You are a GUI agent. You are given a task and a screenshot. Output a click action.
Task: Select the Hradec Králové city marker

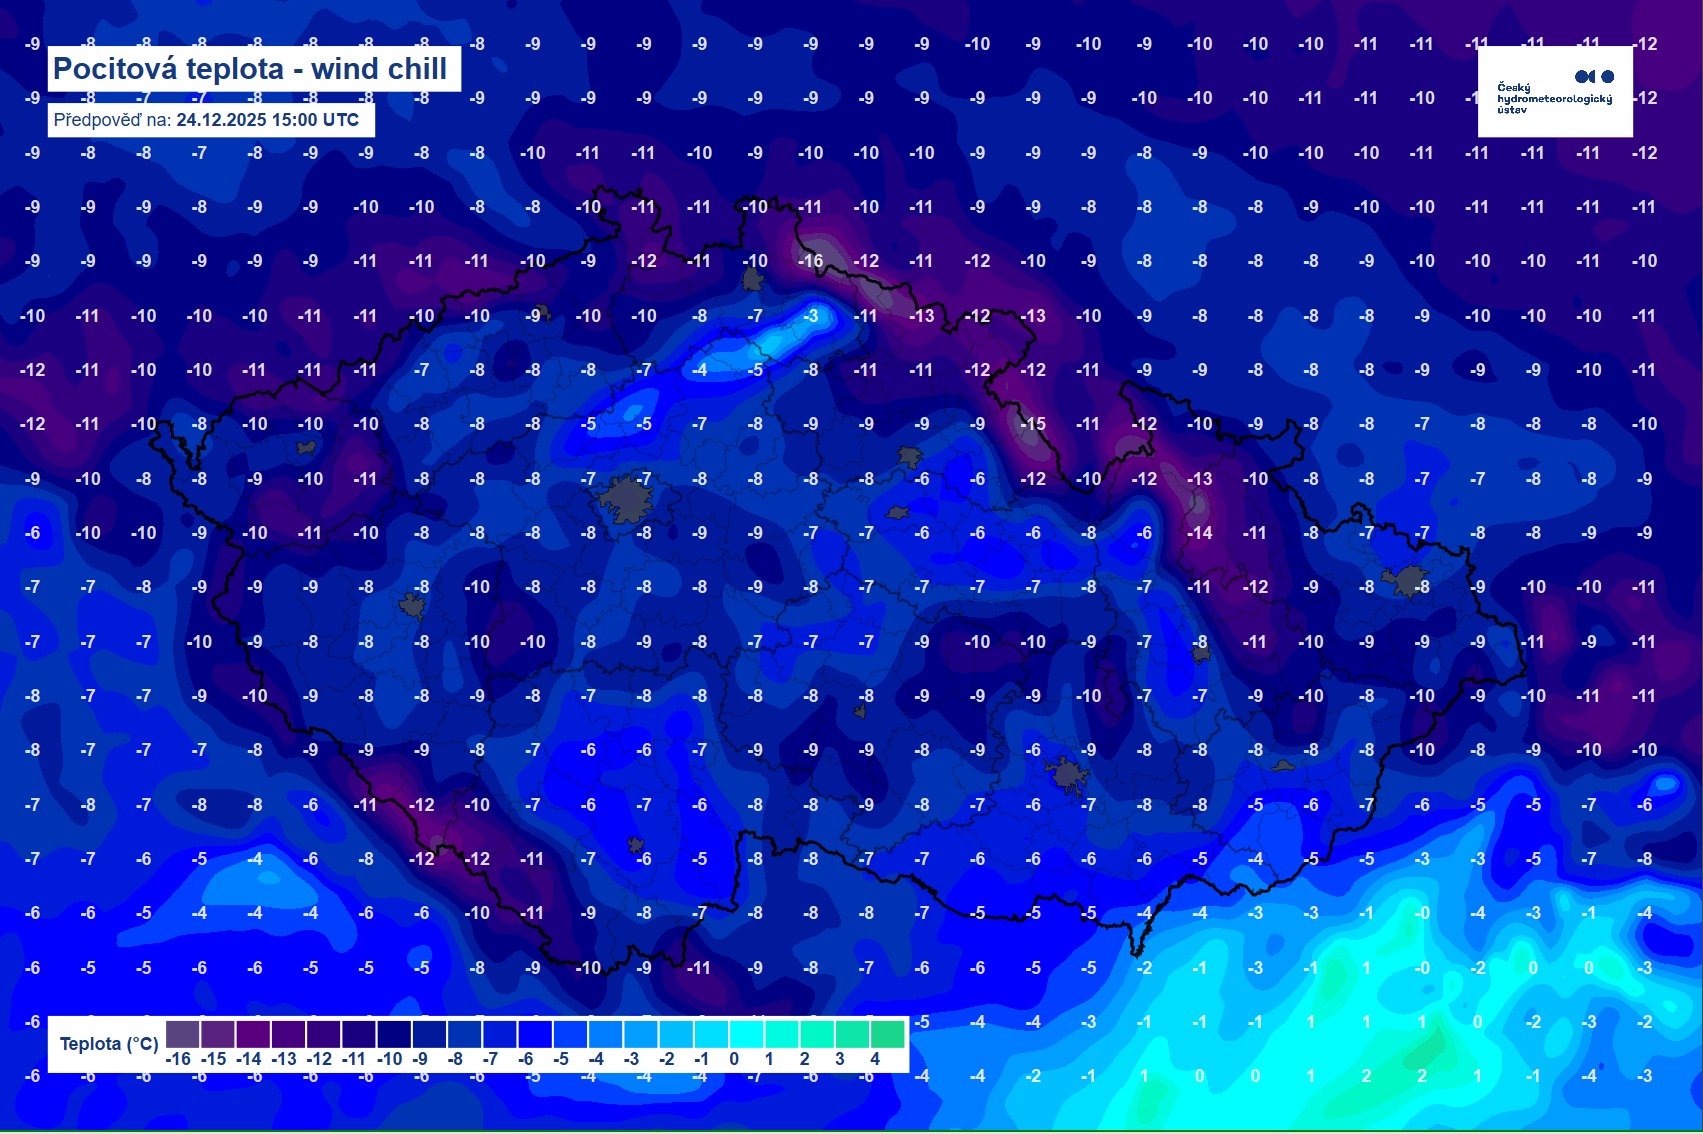click(909, 457)
